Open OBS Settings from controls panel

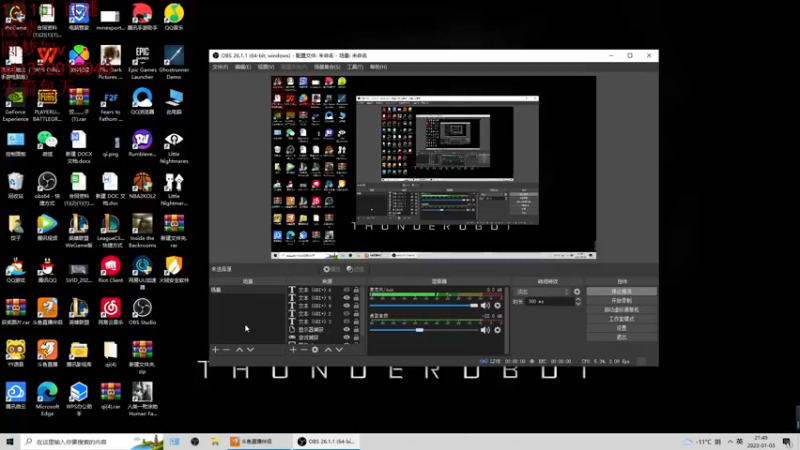point(621,328)
